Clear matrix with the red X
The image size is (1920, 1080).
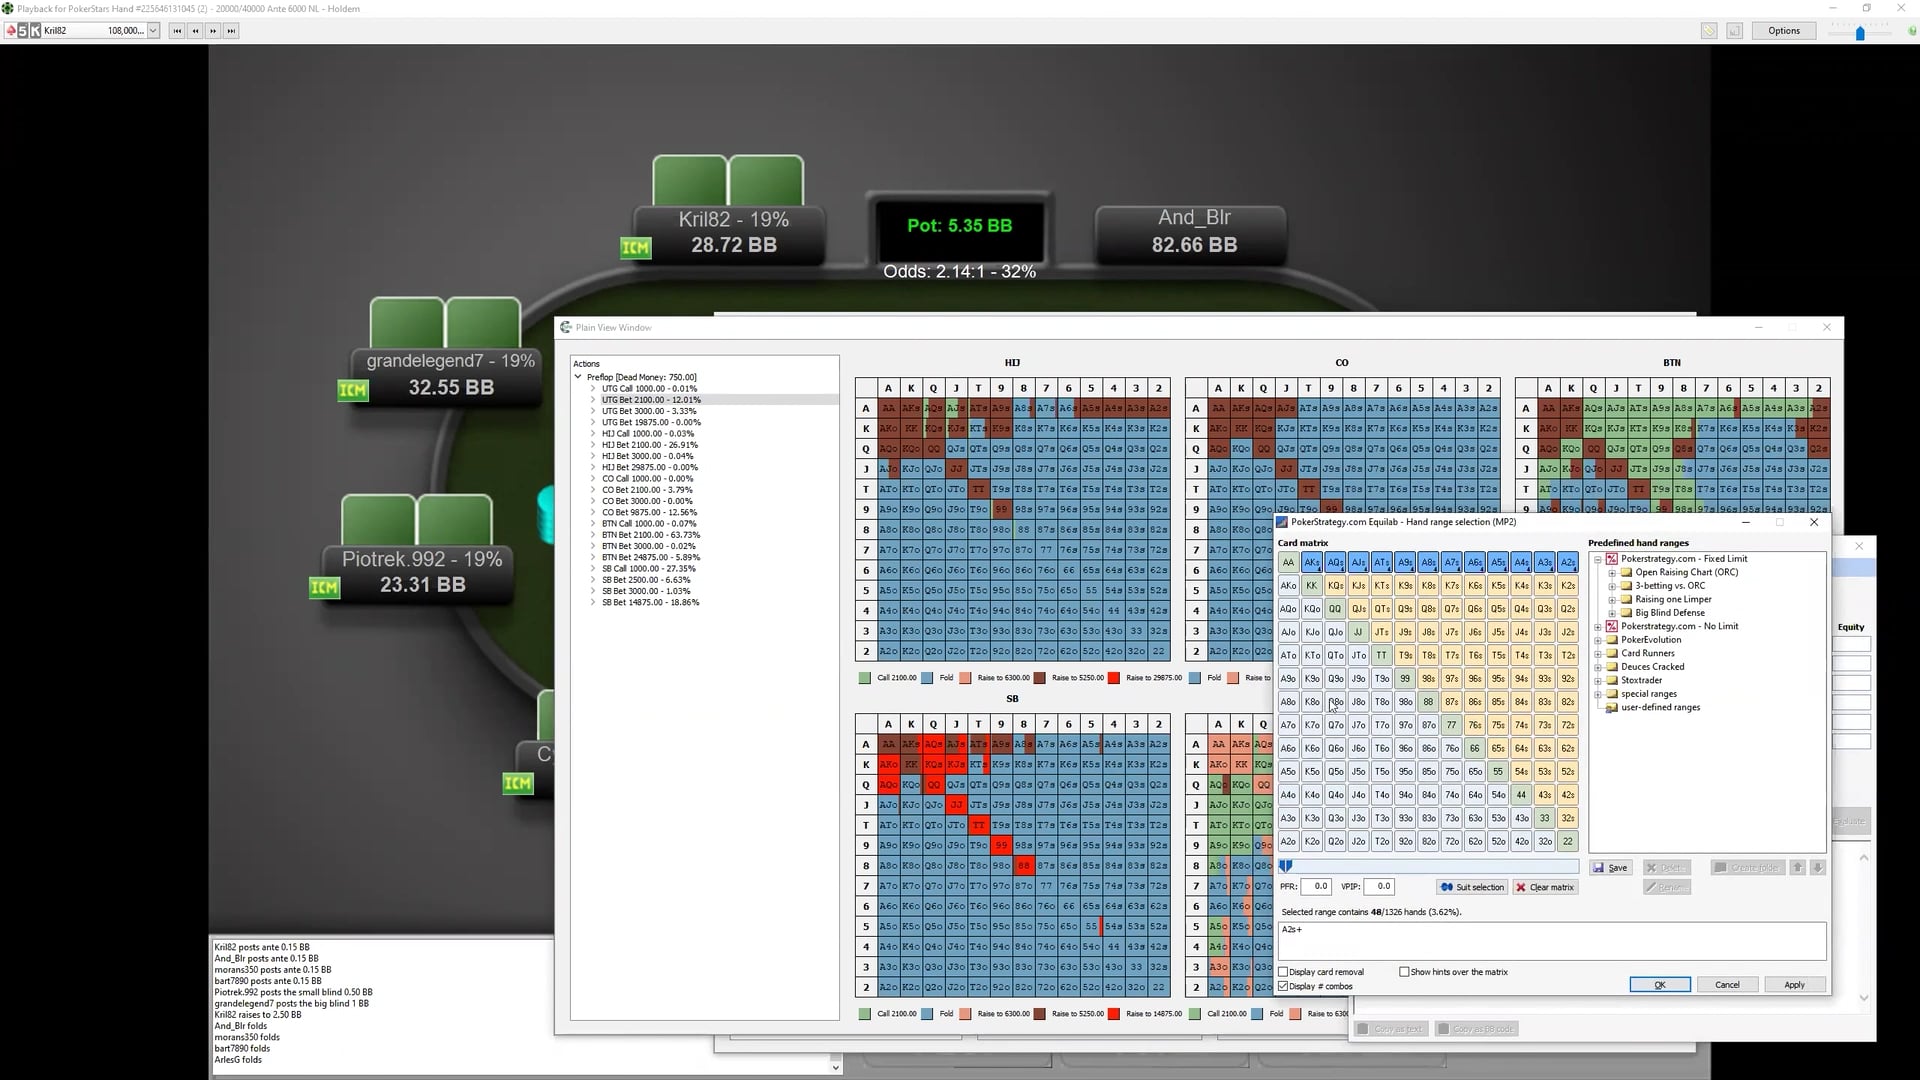point(1545,887)
